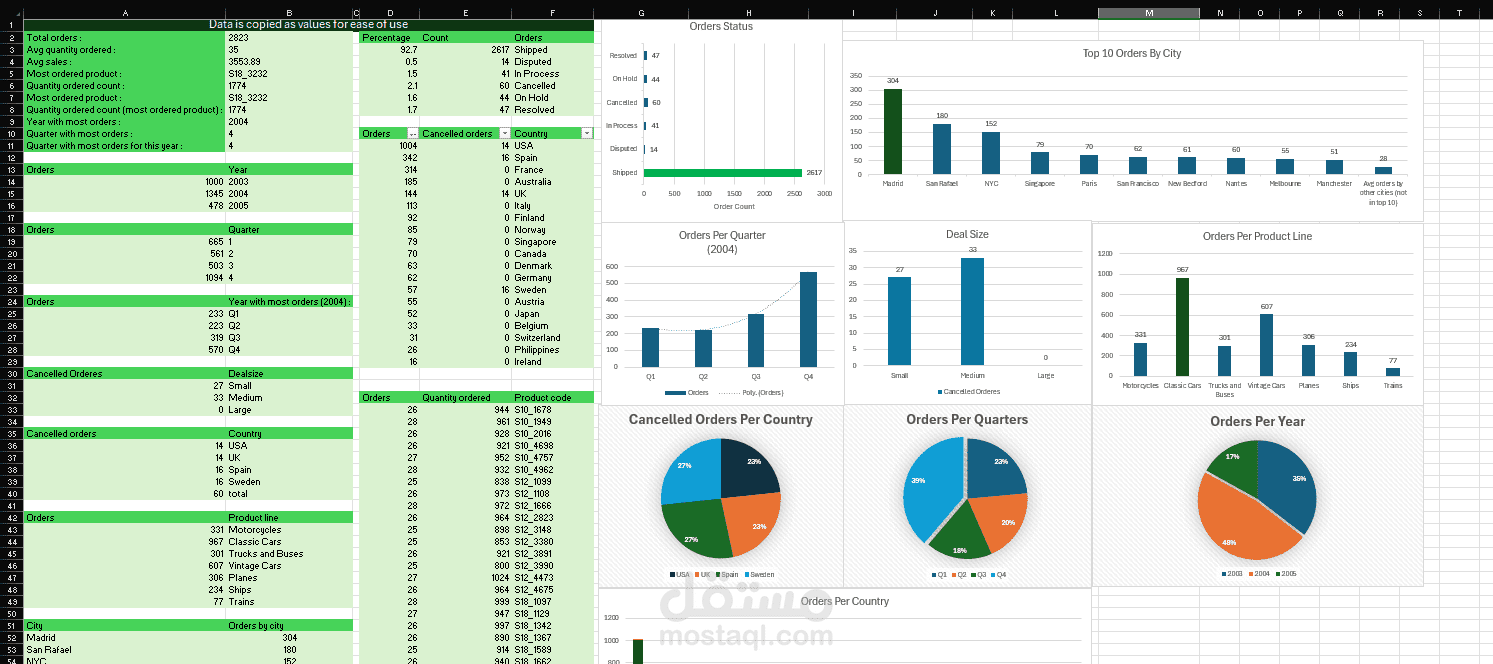Select the 'Orders by city' header cell
Image resolution: width=1493 pixels, height=664 pixels.
click(289, 626)
